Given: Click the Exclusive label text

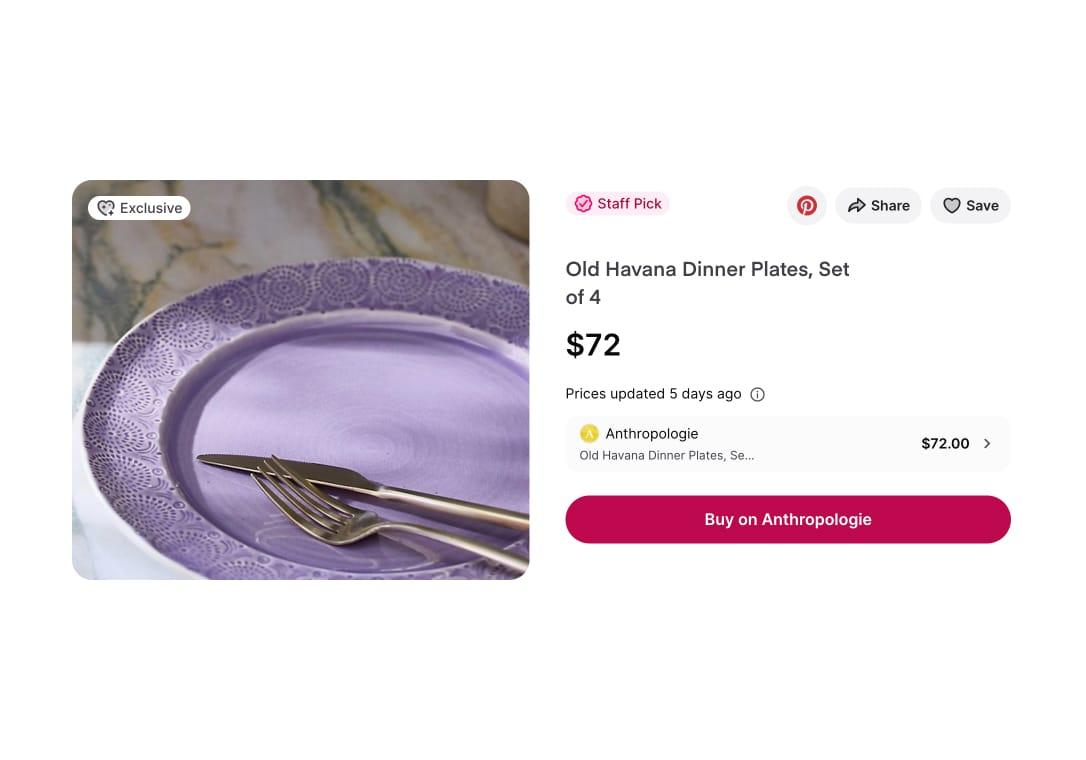Looking at the screenshot, I should click(151, 208).
